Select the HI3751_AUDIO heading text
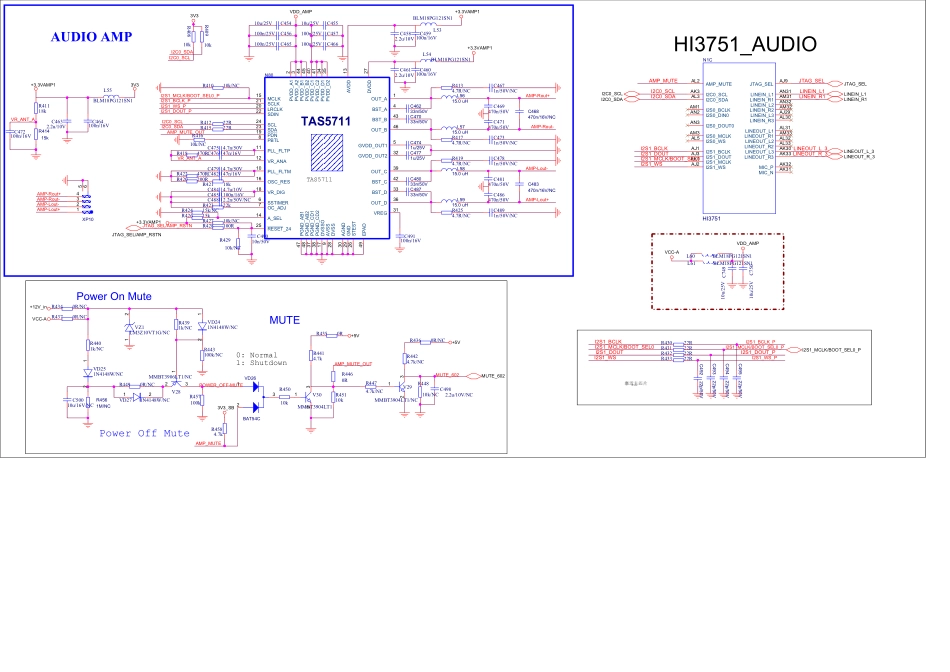 click(x=744, y=44)
